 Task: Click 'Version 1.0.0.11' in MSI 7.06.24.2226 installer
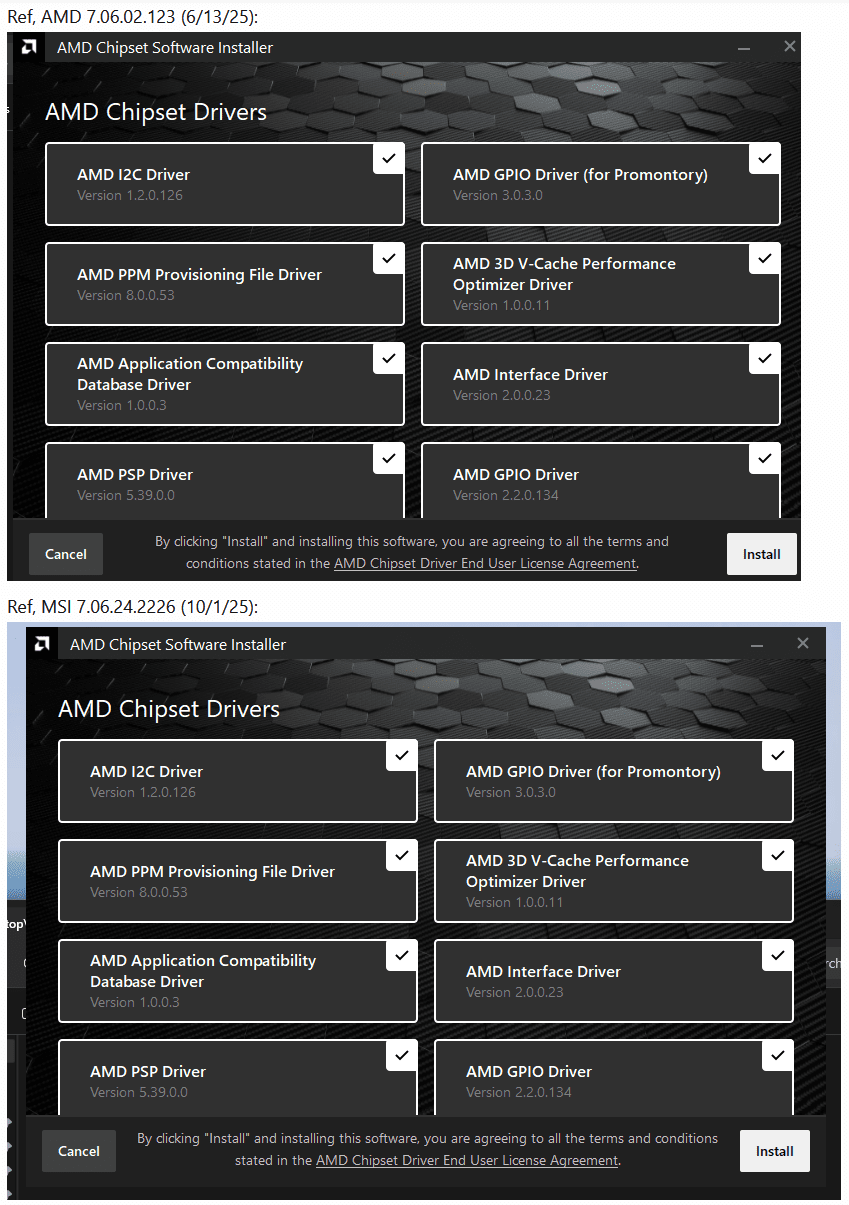[515, 902]
